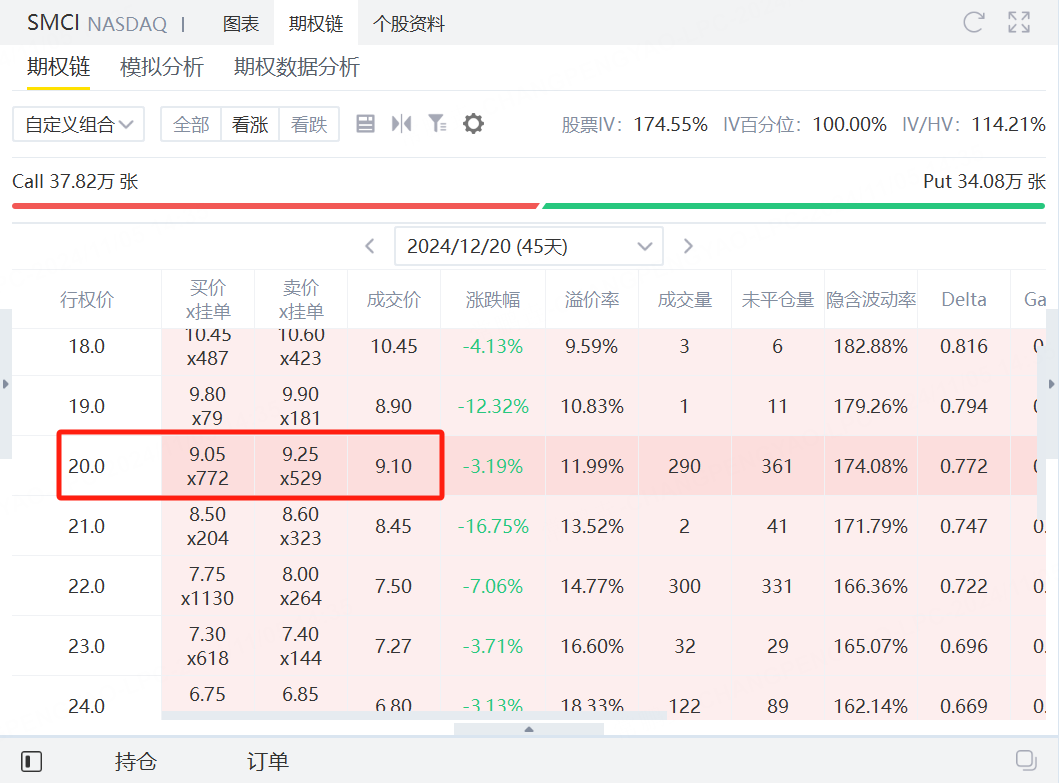Click volume value 300 cell

pyautogui.click(x=685, y=586)
